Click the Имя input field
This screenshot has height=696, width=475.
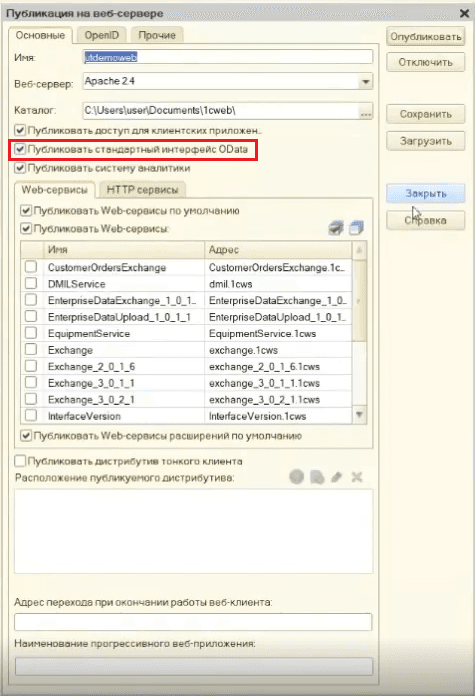(228, 57)
